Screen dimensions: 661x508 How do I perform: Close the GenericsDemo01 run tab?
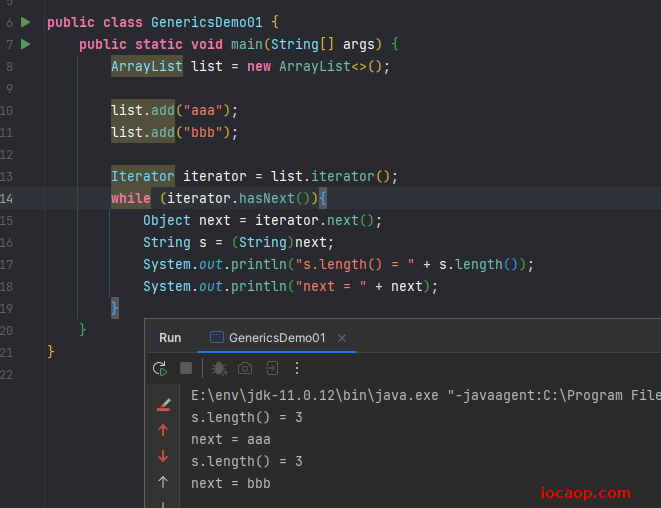(342, 338)
